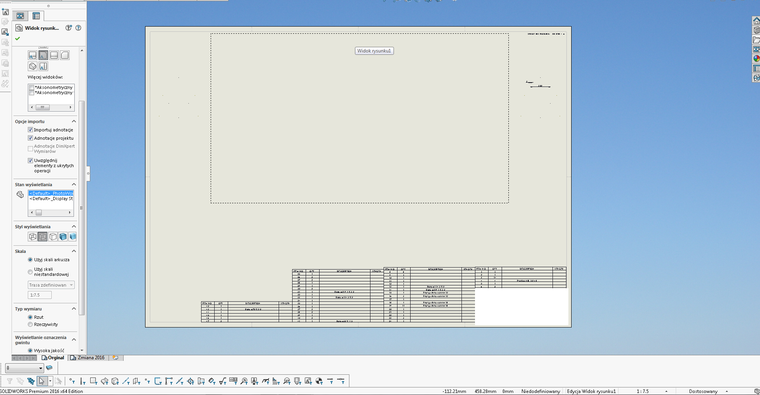Toggle Importuj adnotacje checkbox
This screenshot has height=395, width=760.
[x=30, y=130]
